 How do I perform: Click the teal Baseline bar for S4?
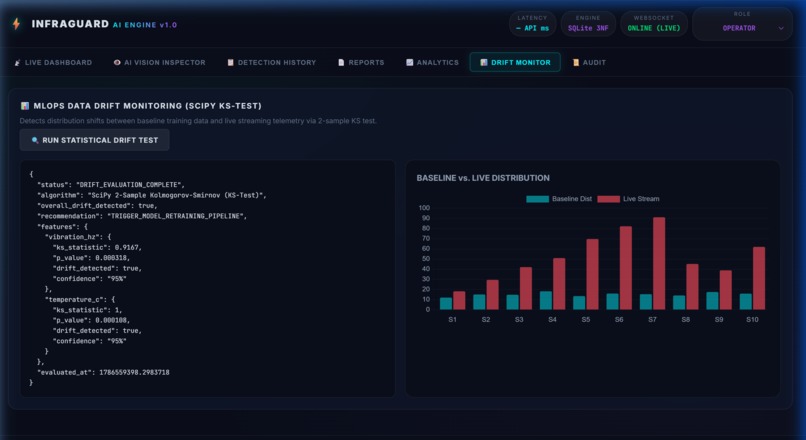point(546,300)
